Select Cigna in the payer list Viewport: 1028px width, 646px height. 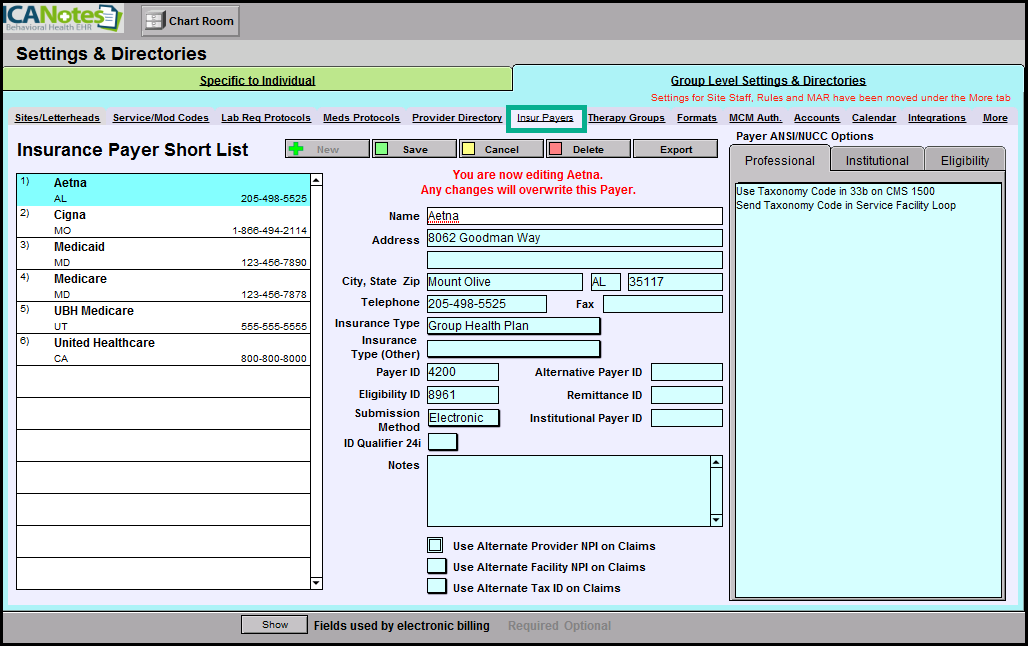click(163, 222)
